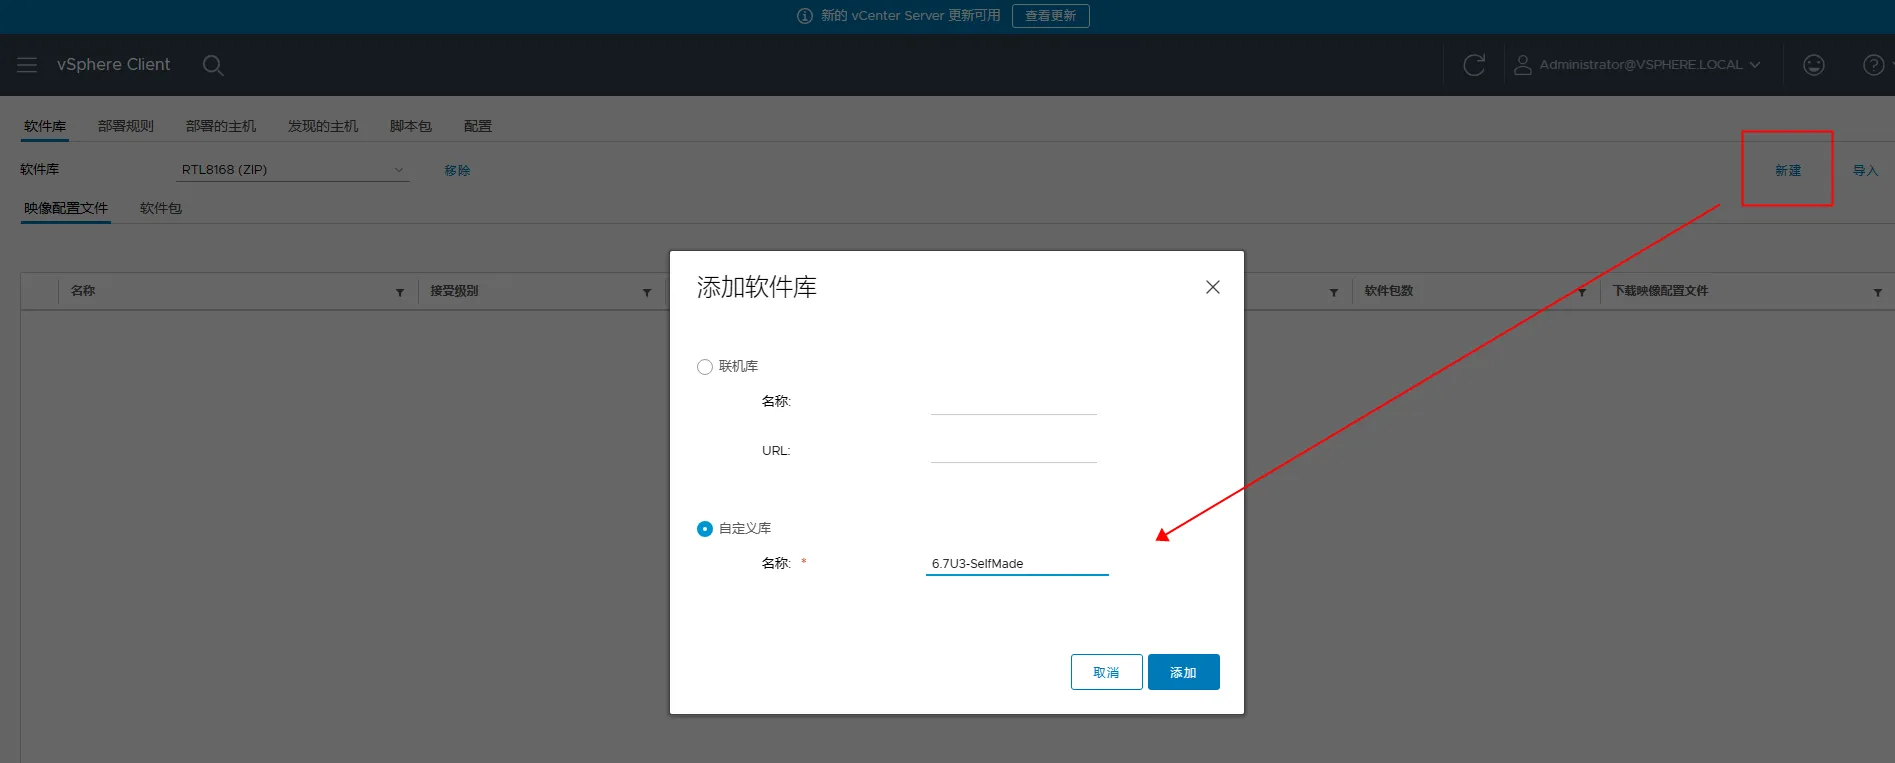The width and height of the screenshot is (1895, 763).
Task: Switch to the 软件包 sub-tab
Action: (x=161, y=208)
